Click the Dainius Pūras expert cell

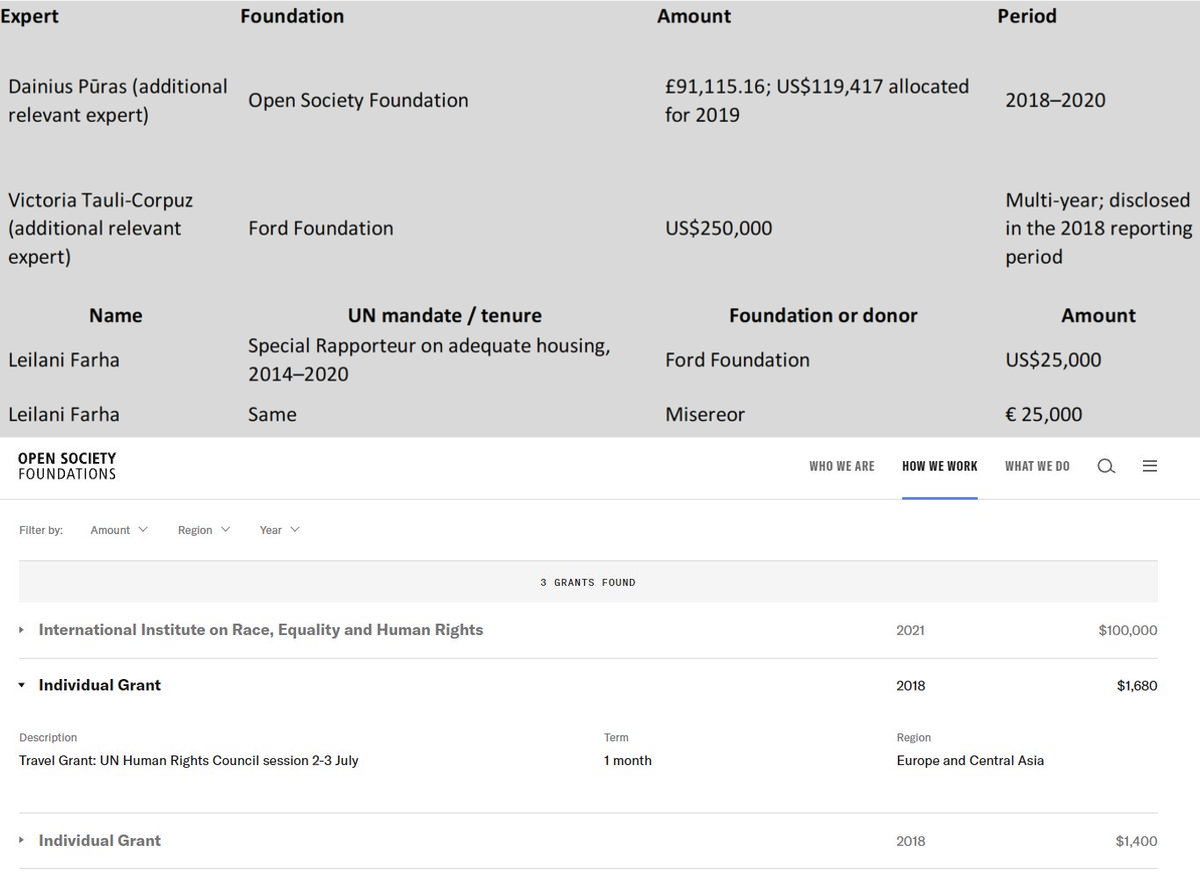[x=118, y=100]
